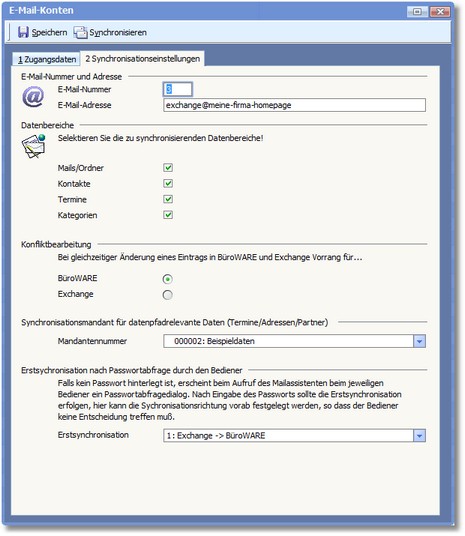Expand the Erstsynchronisation dropdown arrow
Image resolution: width=465 pixels, height=536 pixels.
(420, 436)
